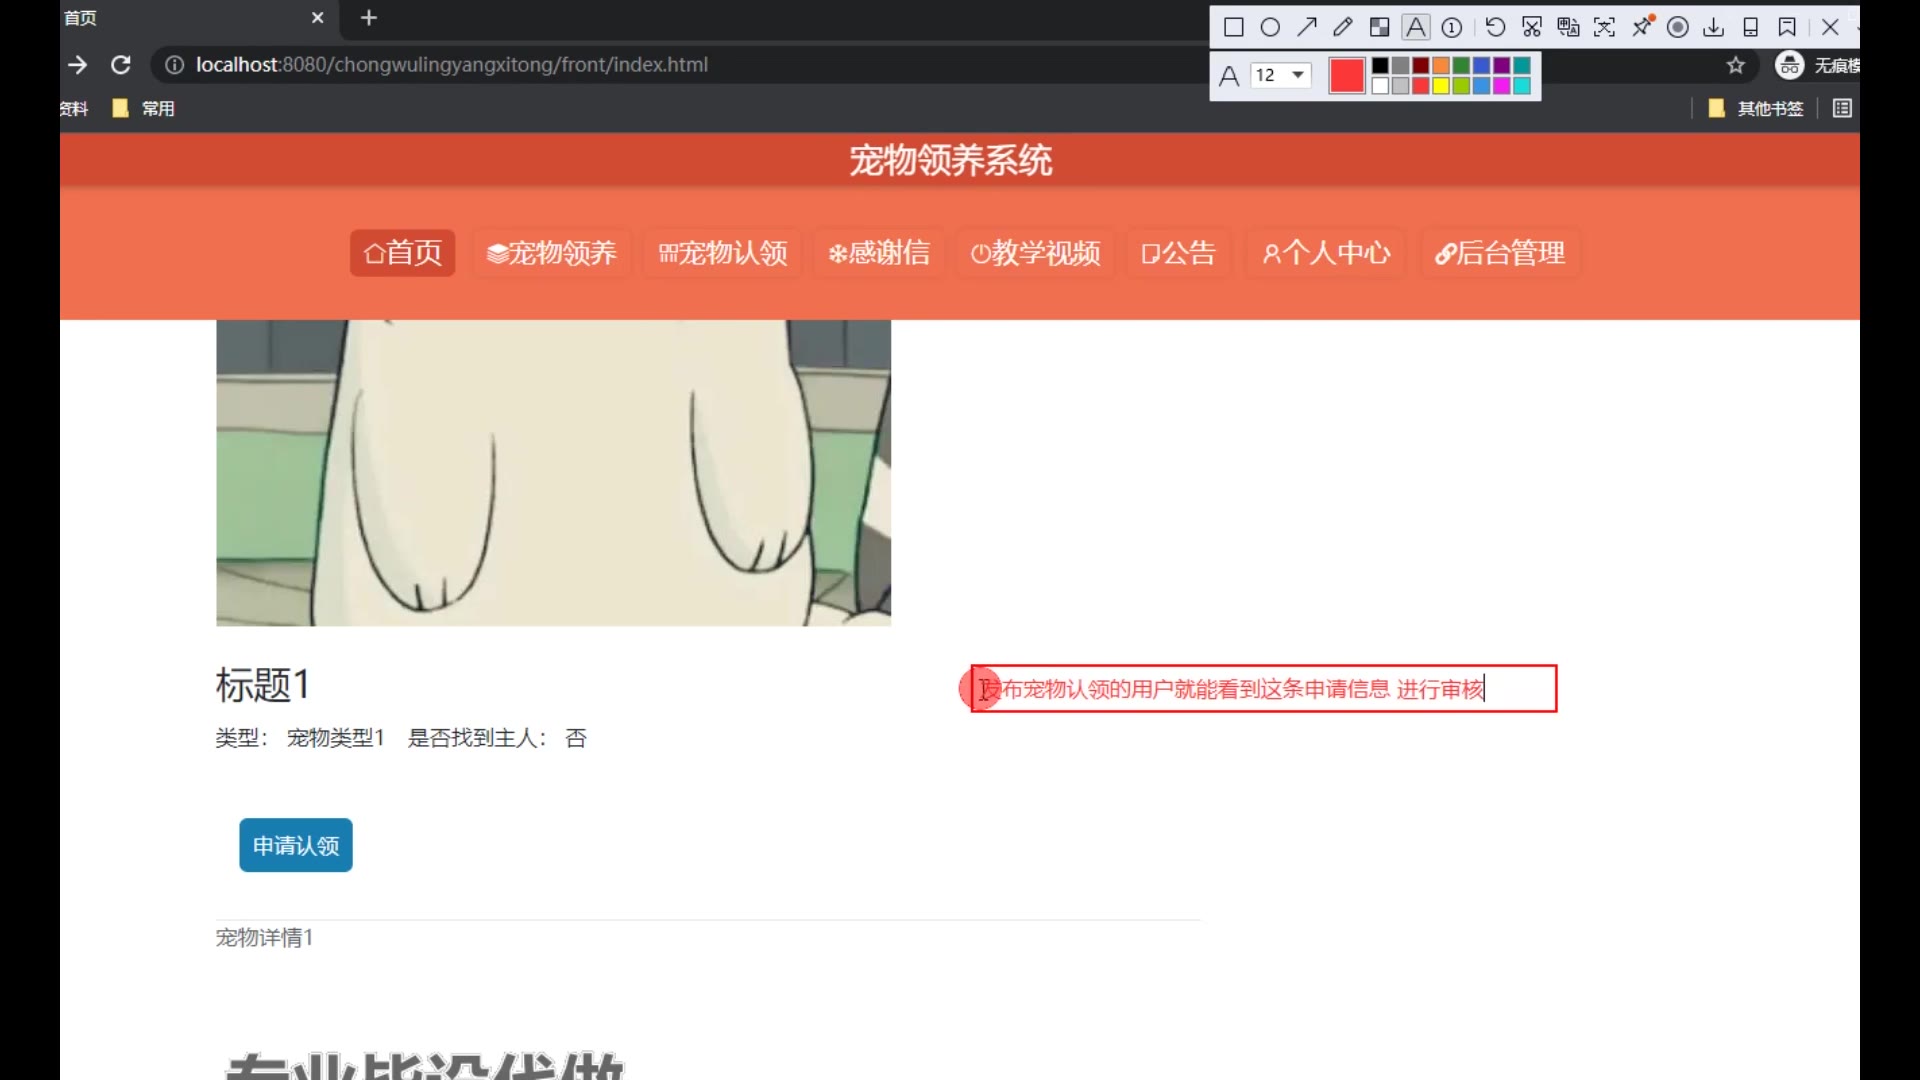Bookmark this page with the star icon
This screenshot has width=1920, height=1080.
1736,65
